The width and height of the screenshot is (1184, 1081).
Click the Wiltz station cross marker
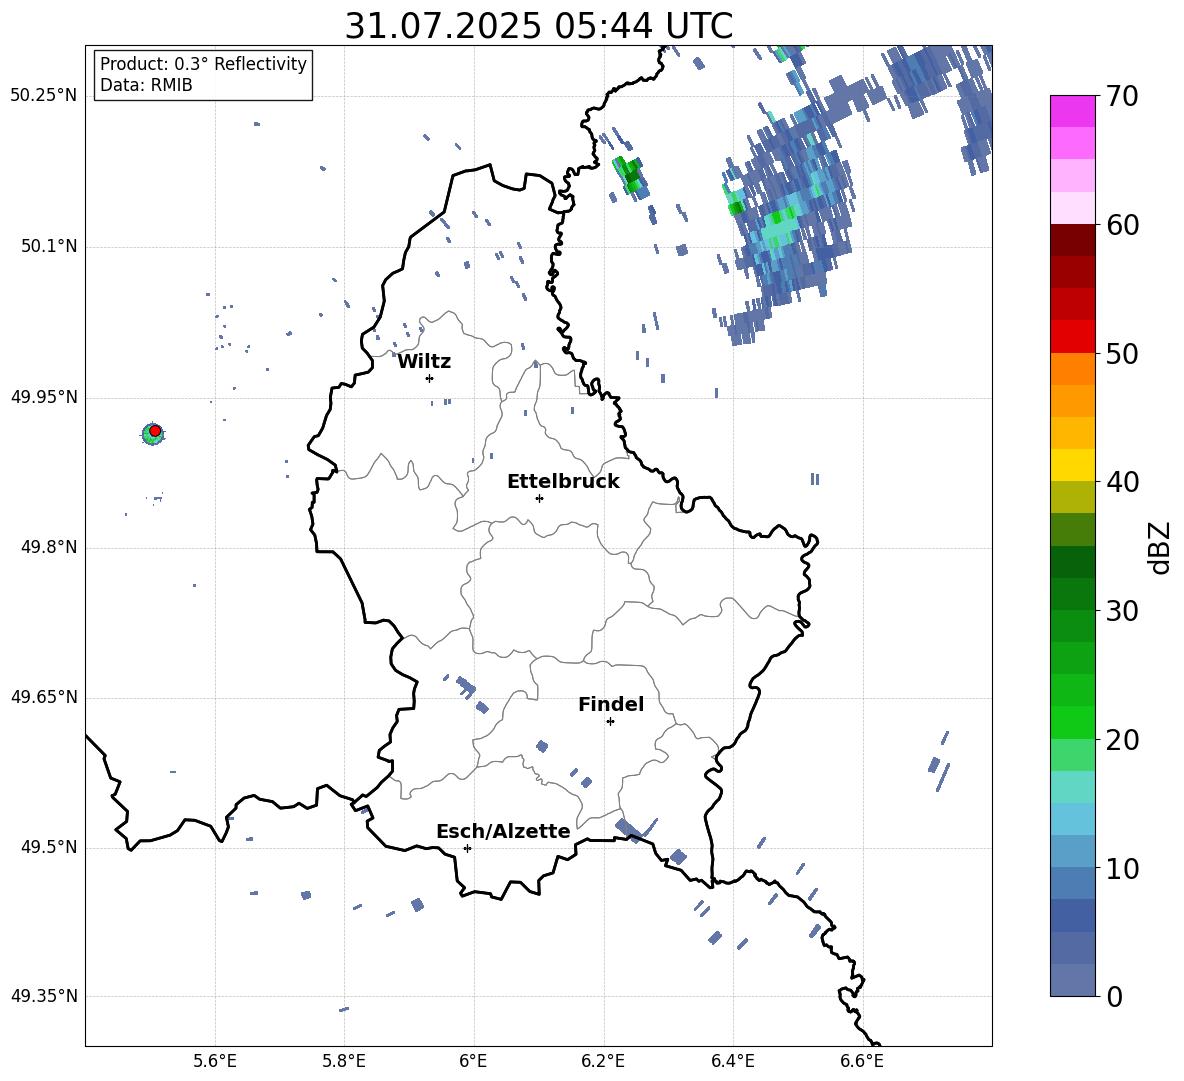429,378
